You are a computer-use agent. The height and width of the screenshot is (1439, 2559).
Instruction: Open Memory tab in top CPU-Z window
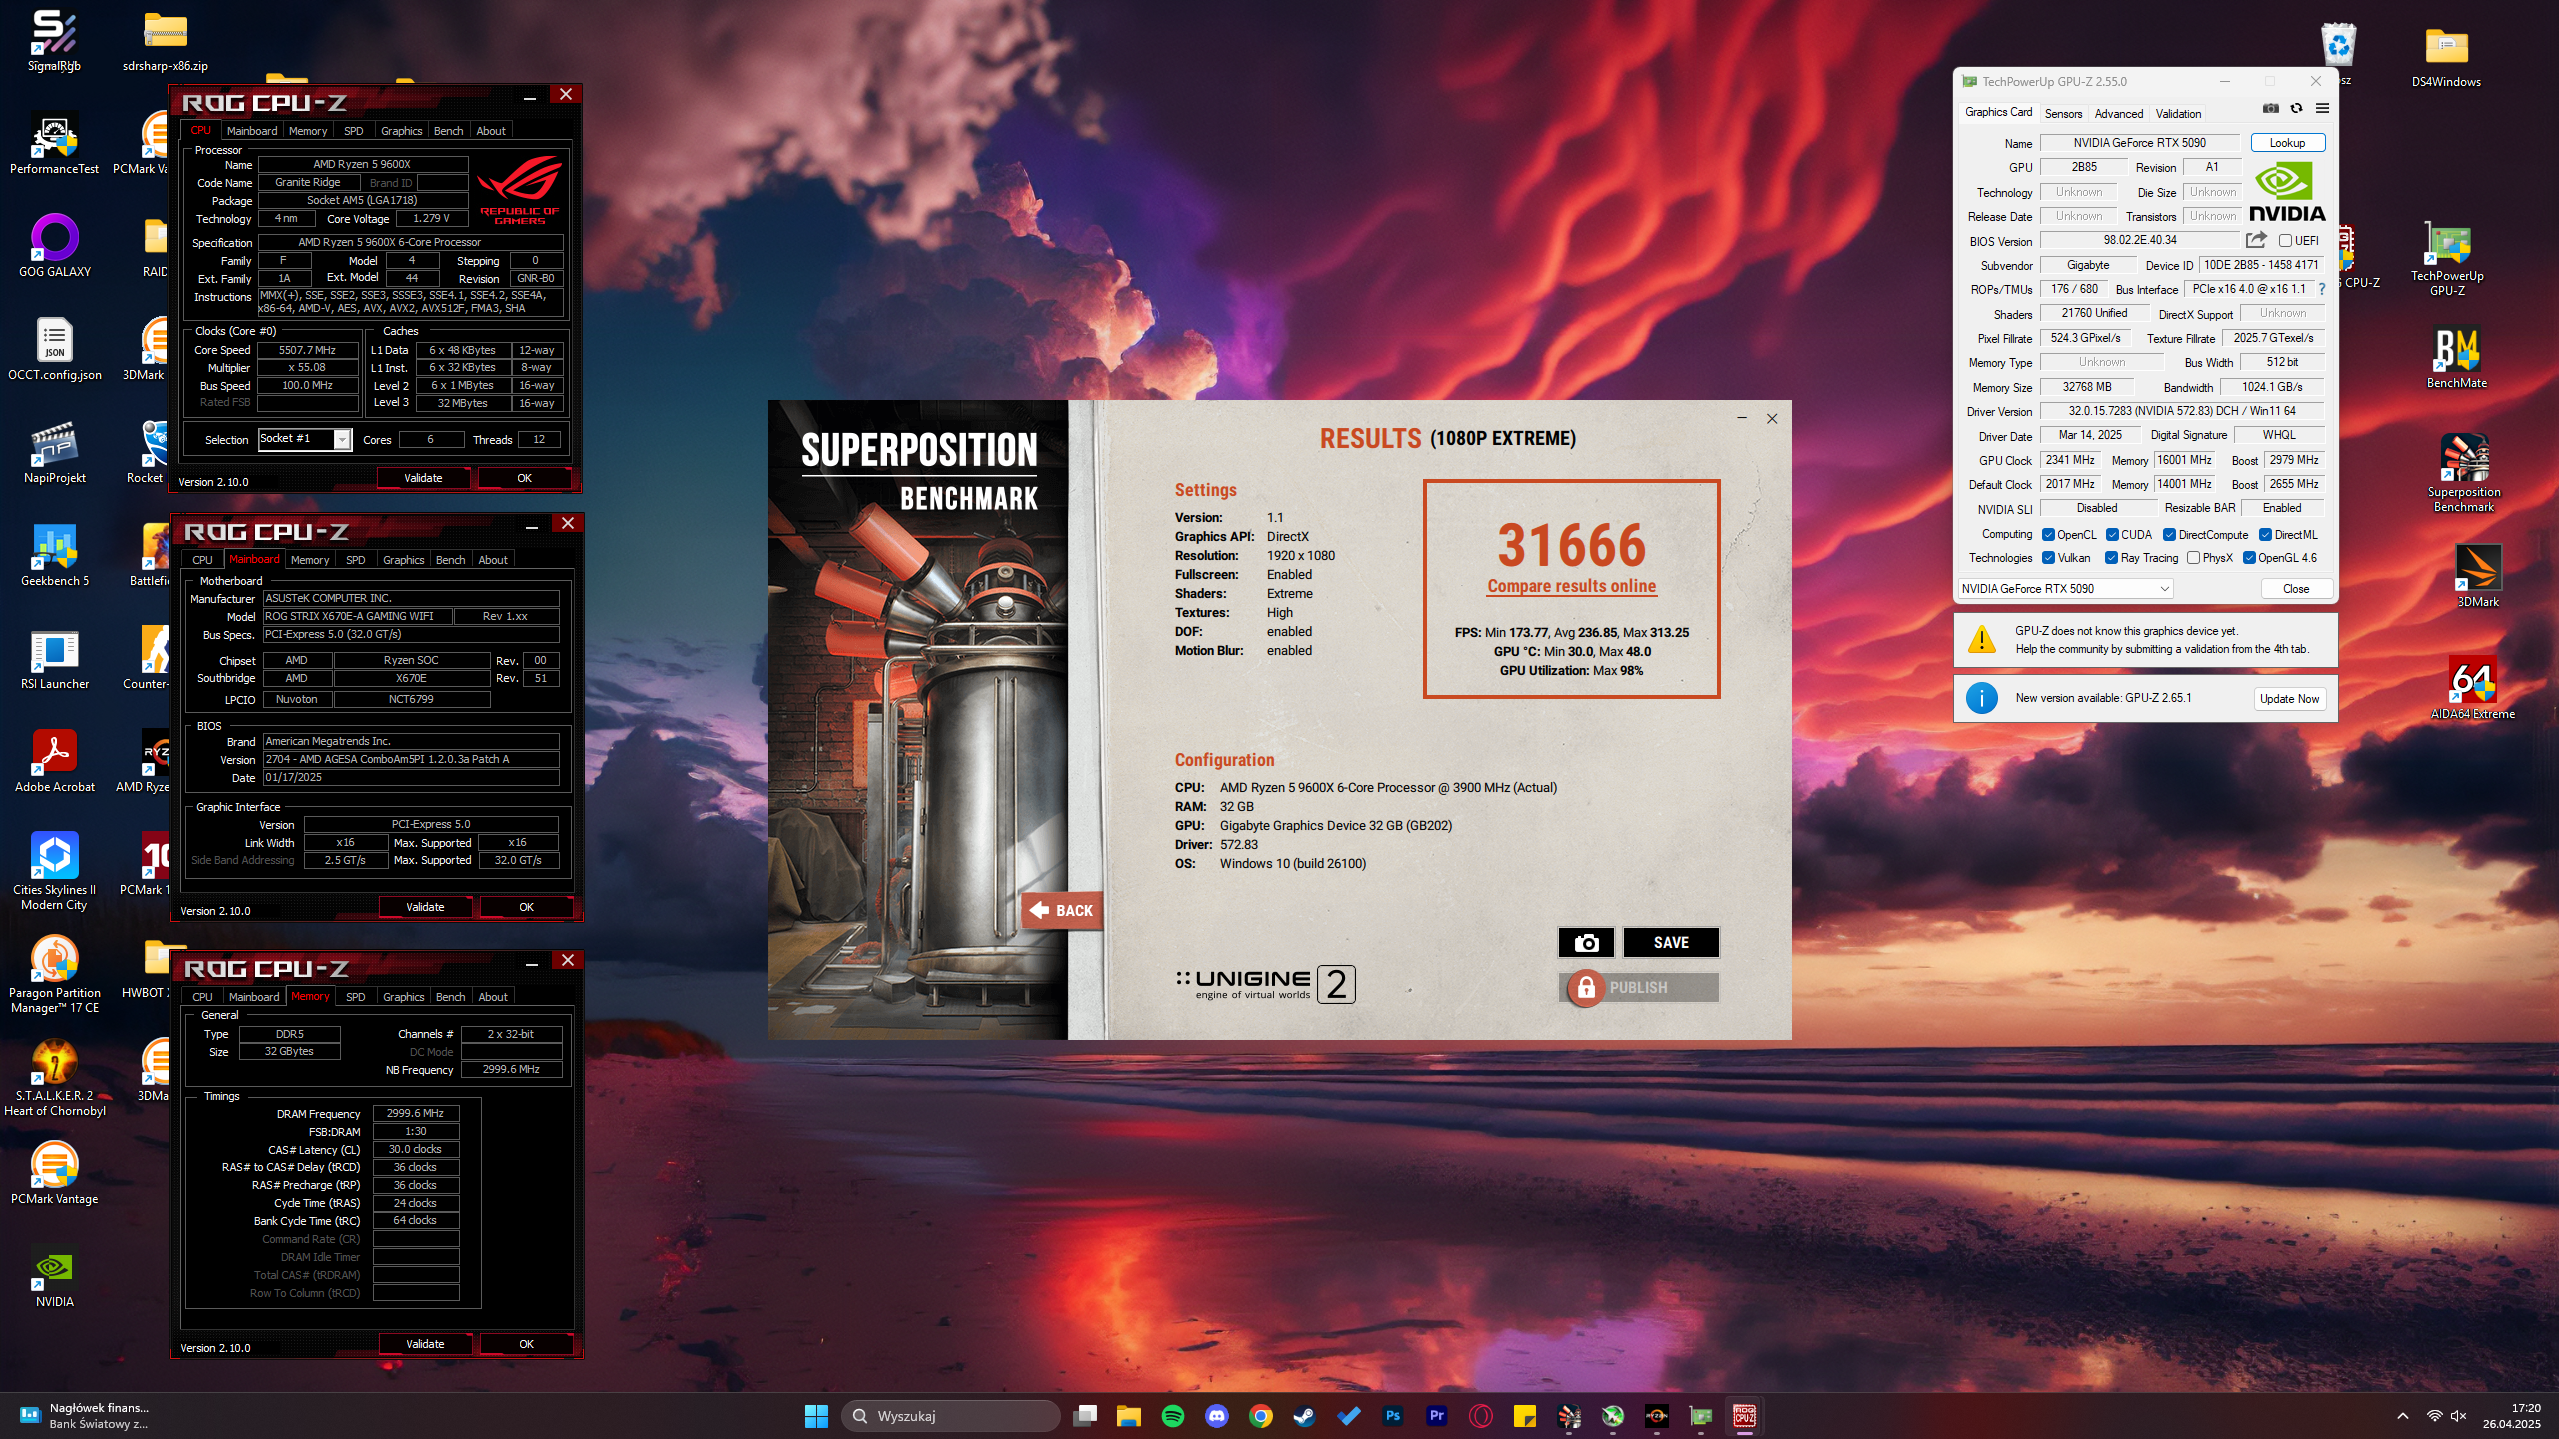pyautogui.click(x=308, y=131)
